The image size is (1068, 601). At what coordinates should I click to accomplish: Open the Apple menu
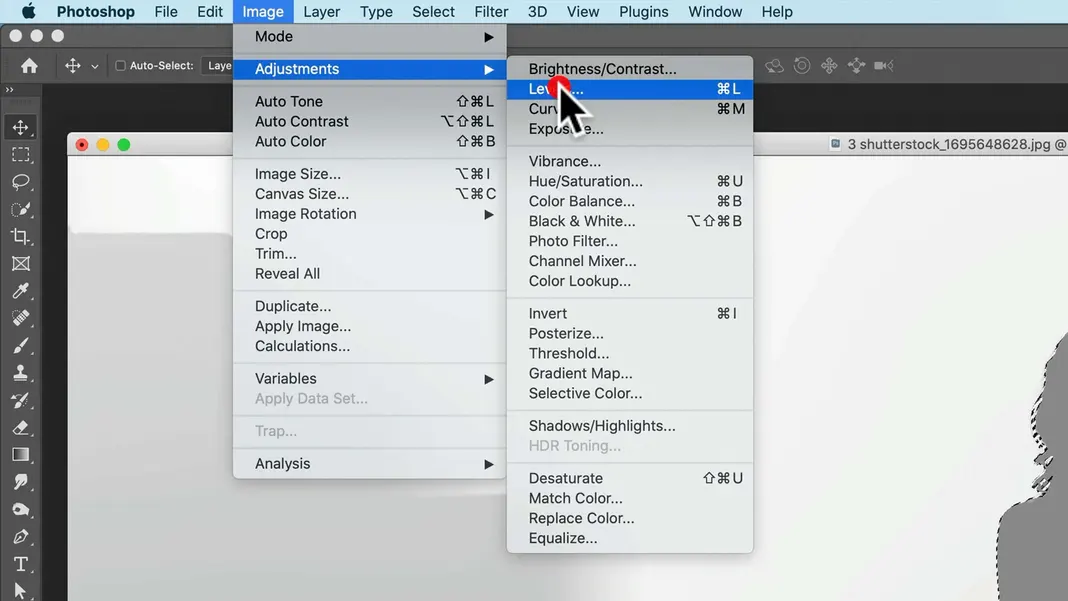click(29, 12)
